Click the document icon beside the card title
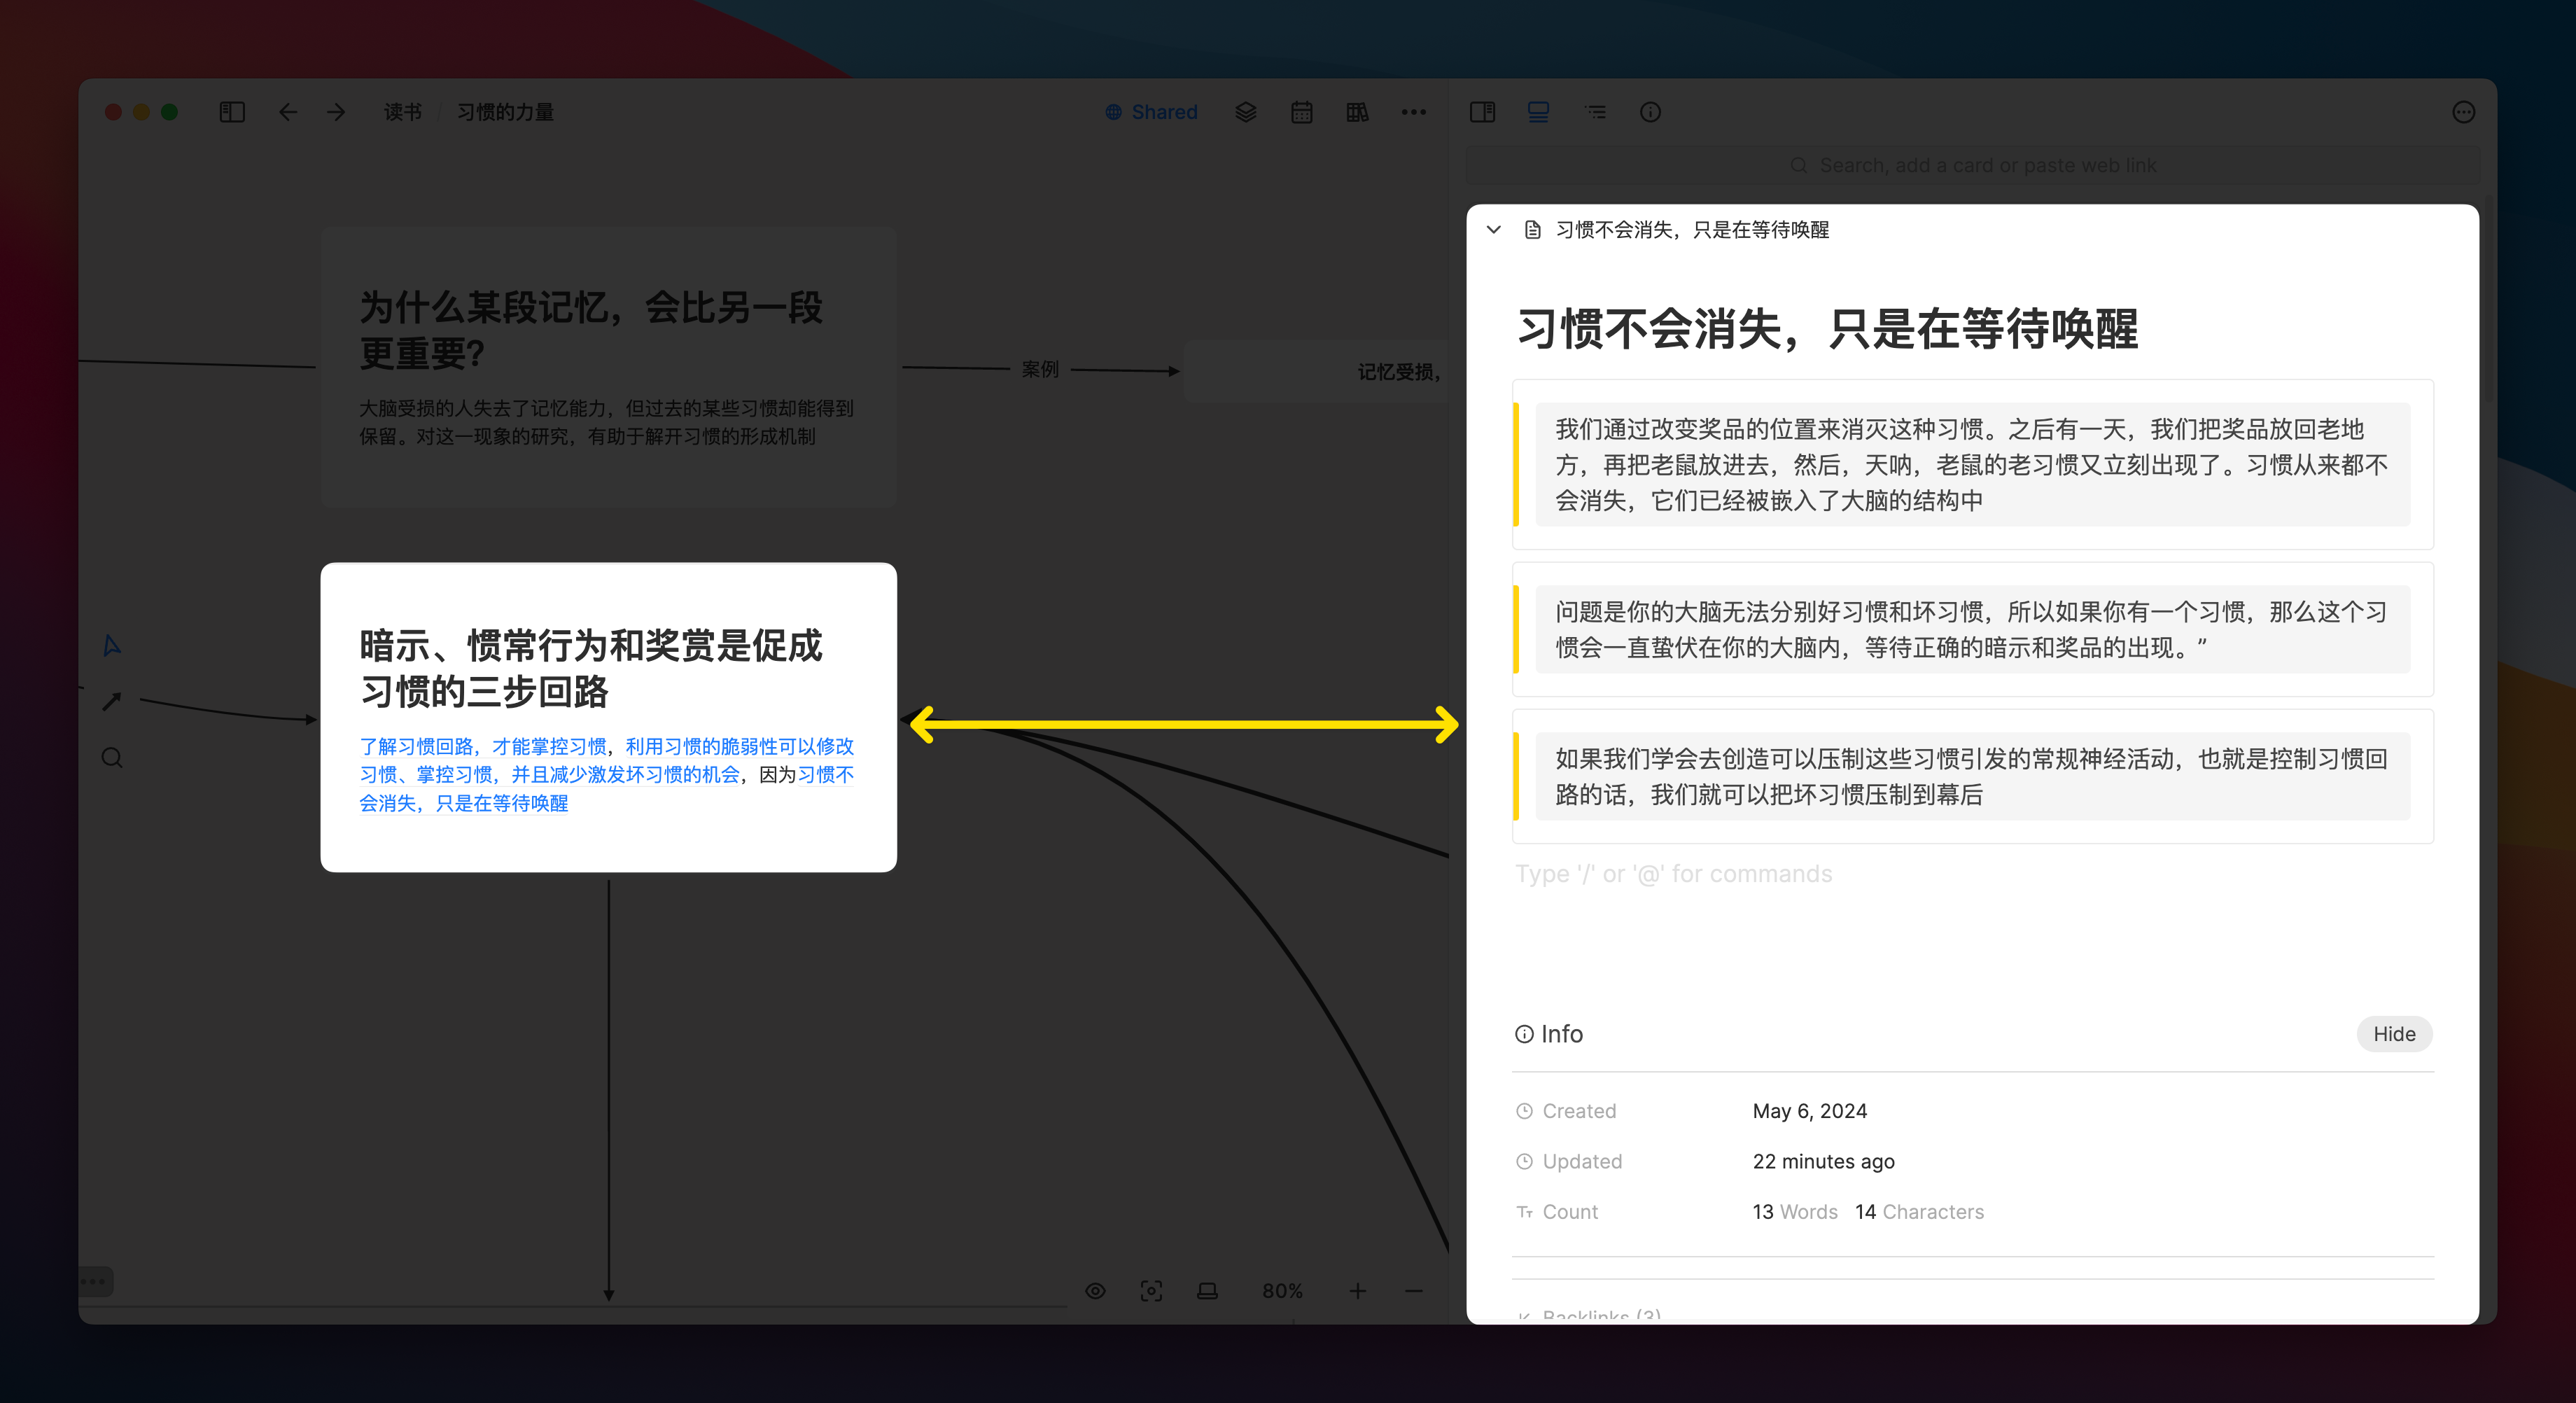Viewport: 2576px width, 1403px height. [1532, 230]
